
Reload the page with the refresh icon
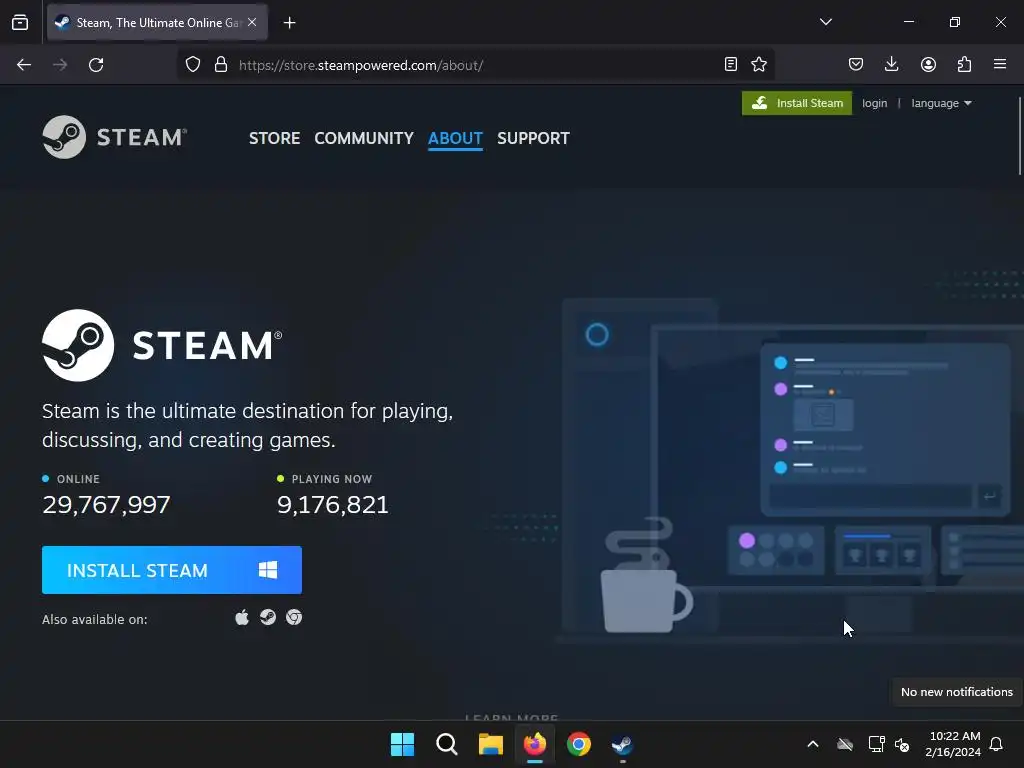[x=96, y=65]
